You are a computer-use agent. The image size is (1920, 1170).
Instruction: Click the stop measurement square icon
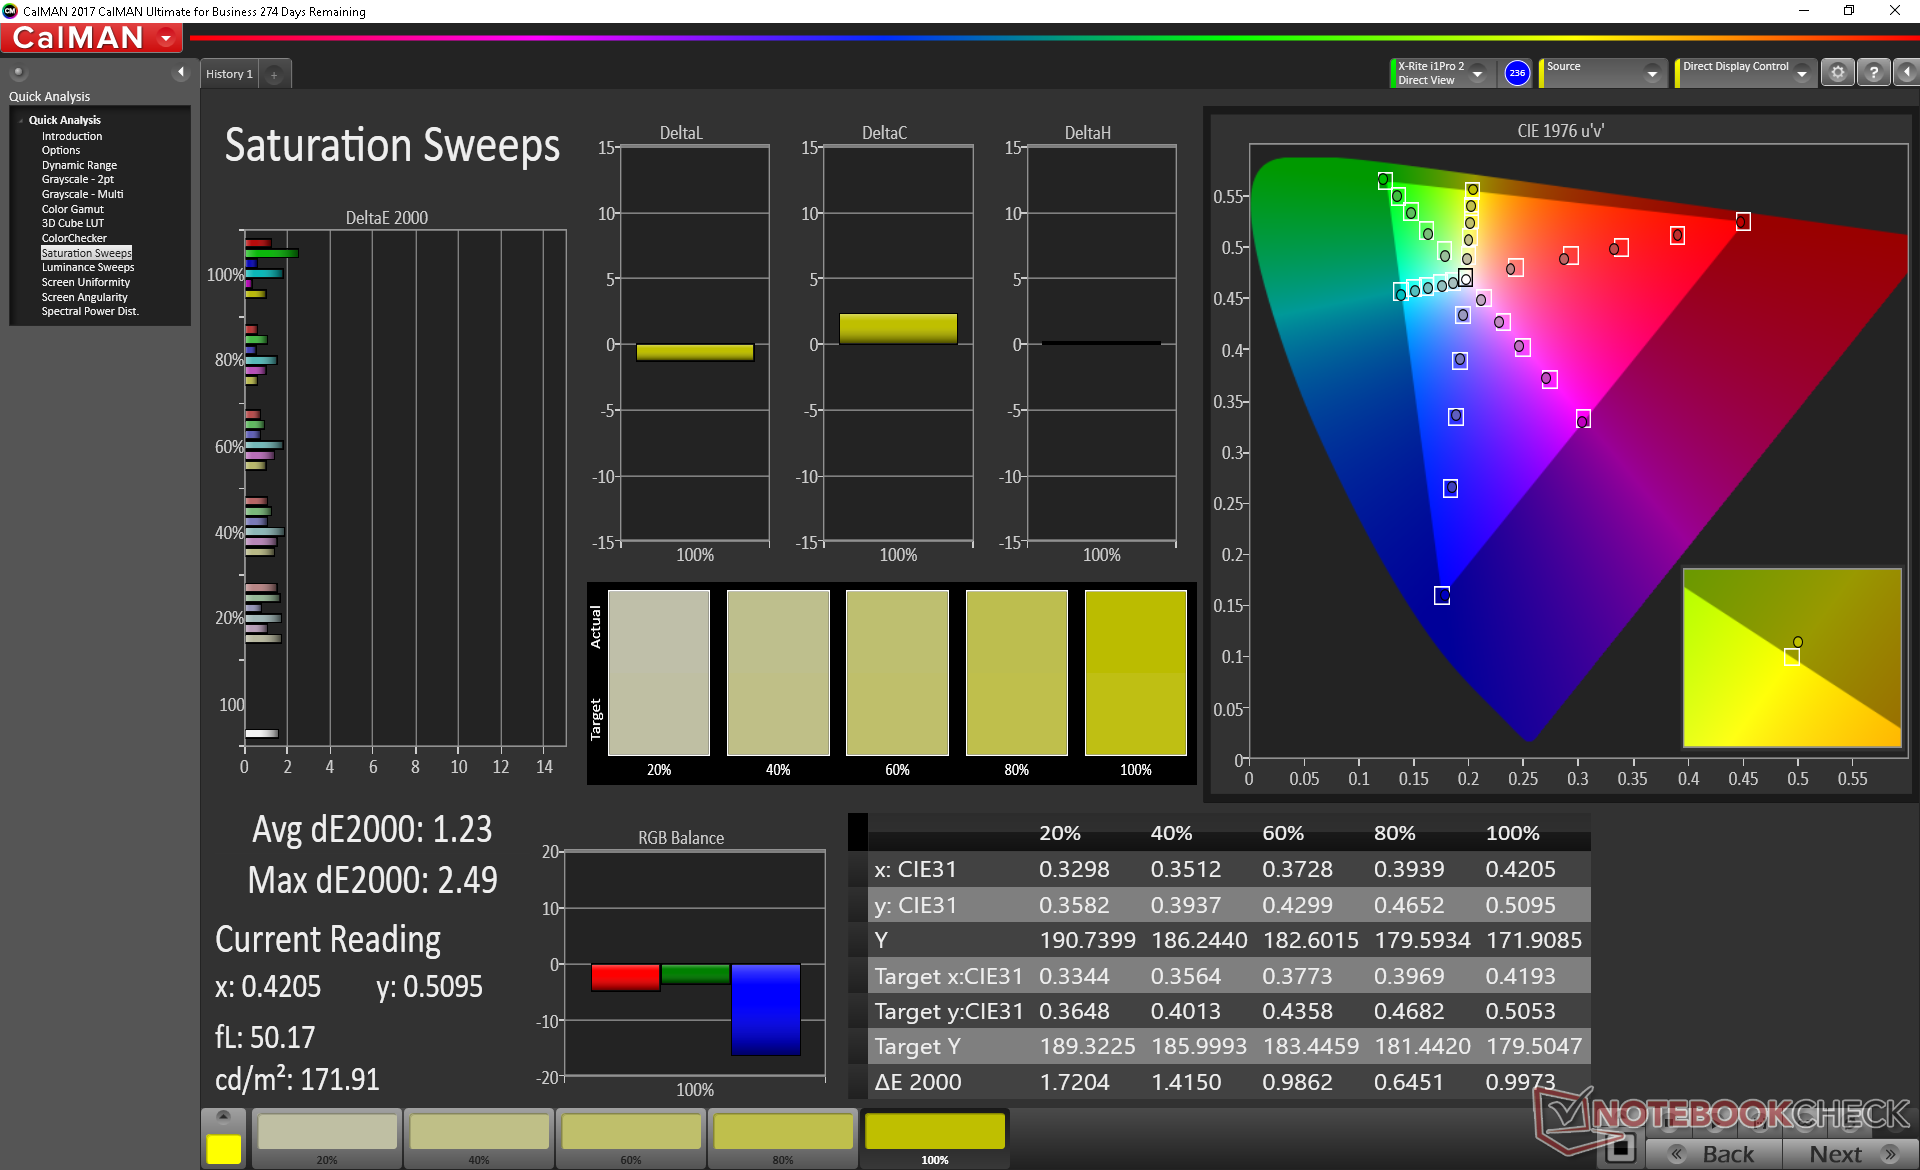click(x=1620, y=1149)
